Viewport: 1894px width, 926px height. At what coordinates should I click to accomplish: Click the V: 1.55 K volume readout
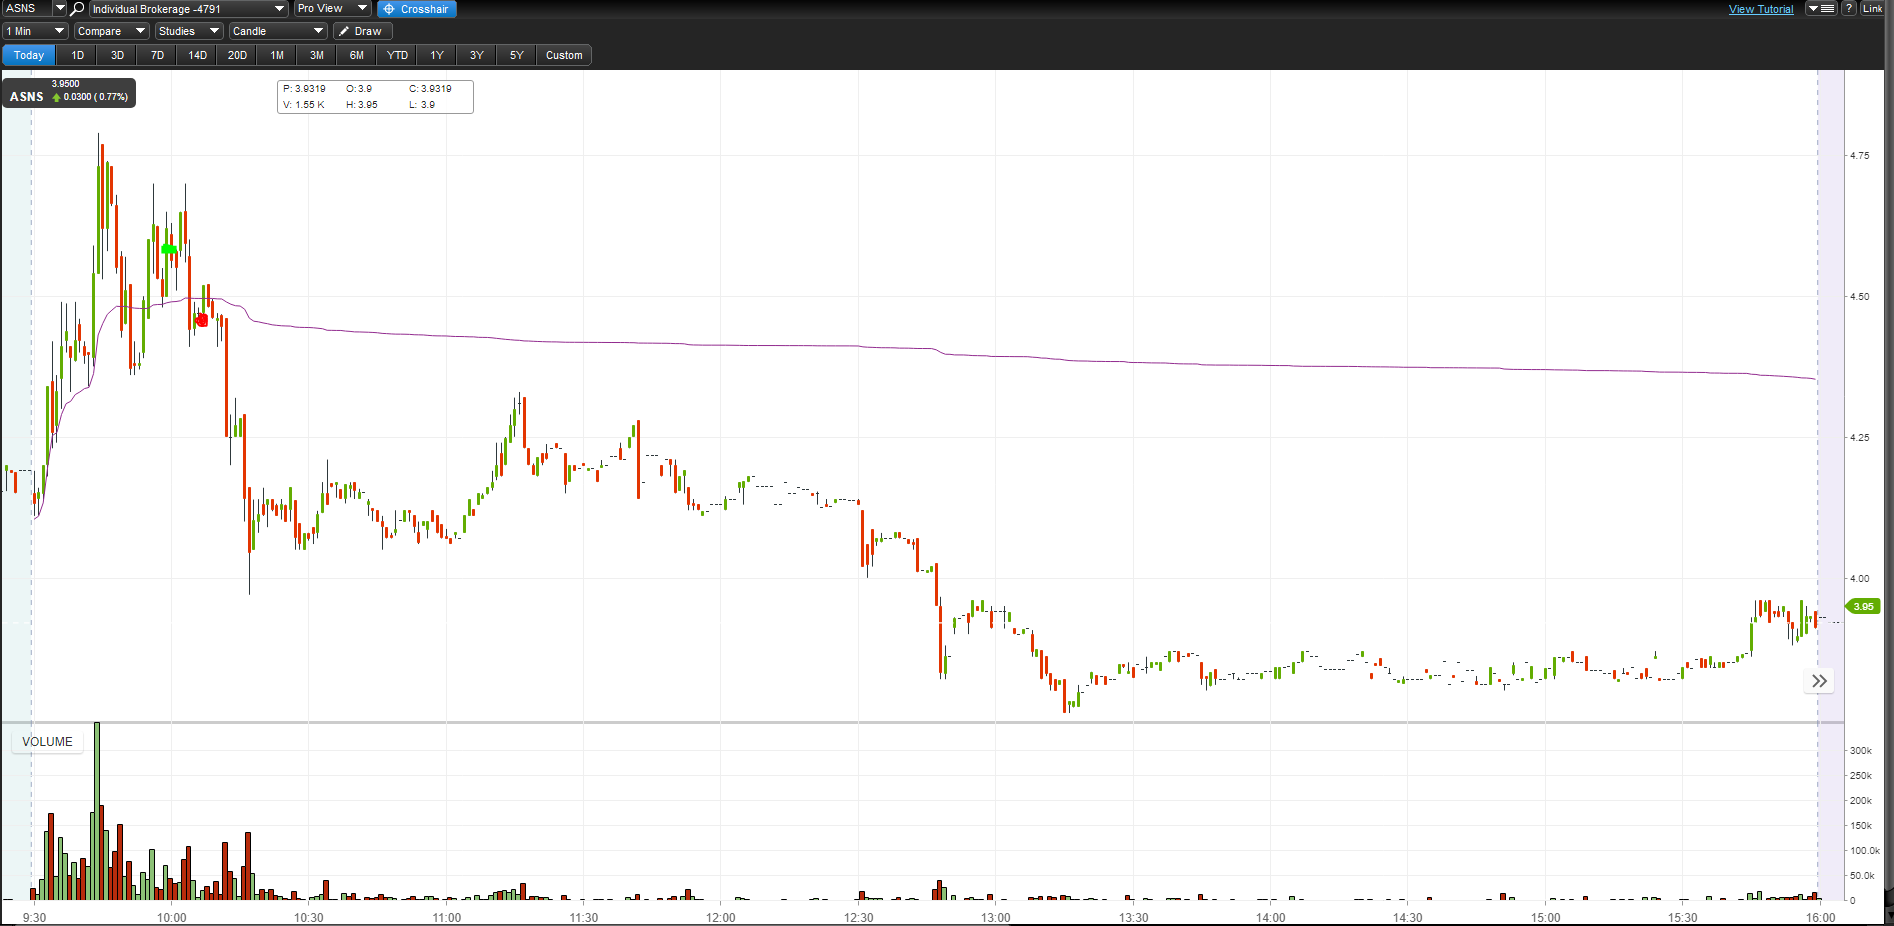[x=304, y=105]
